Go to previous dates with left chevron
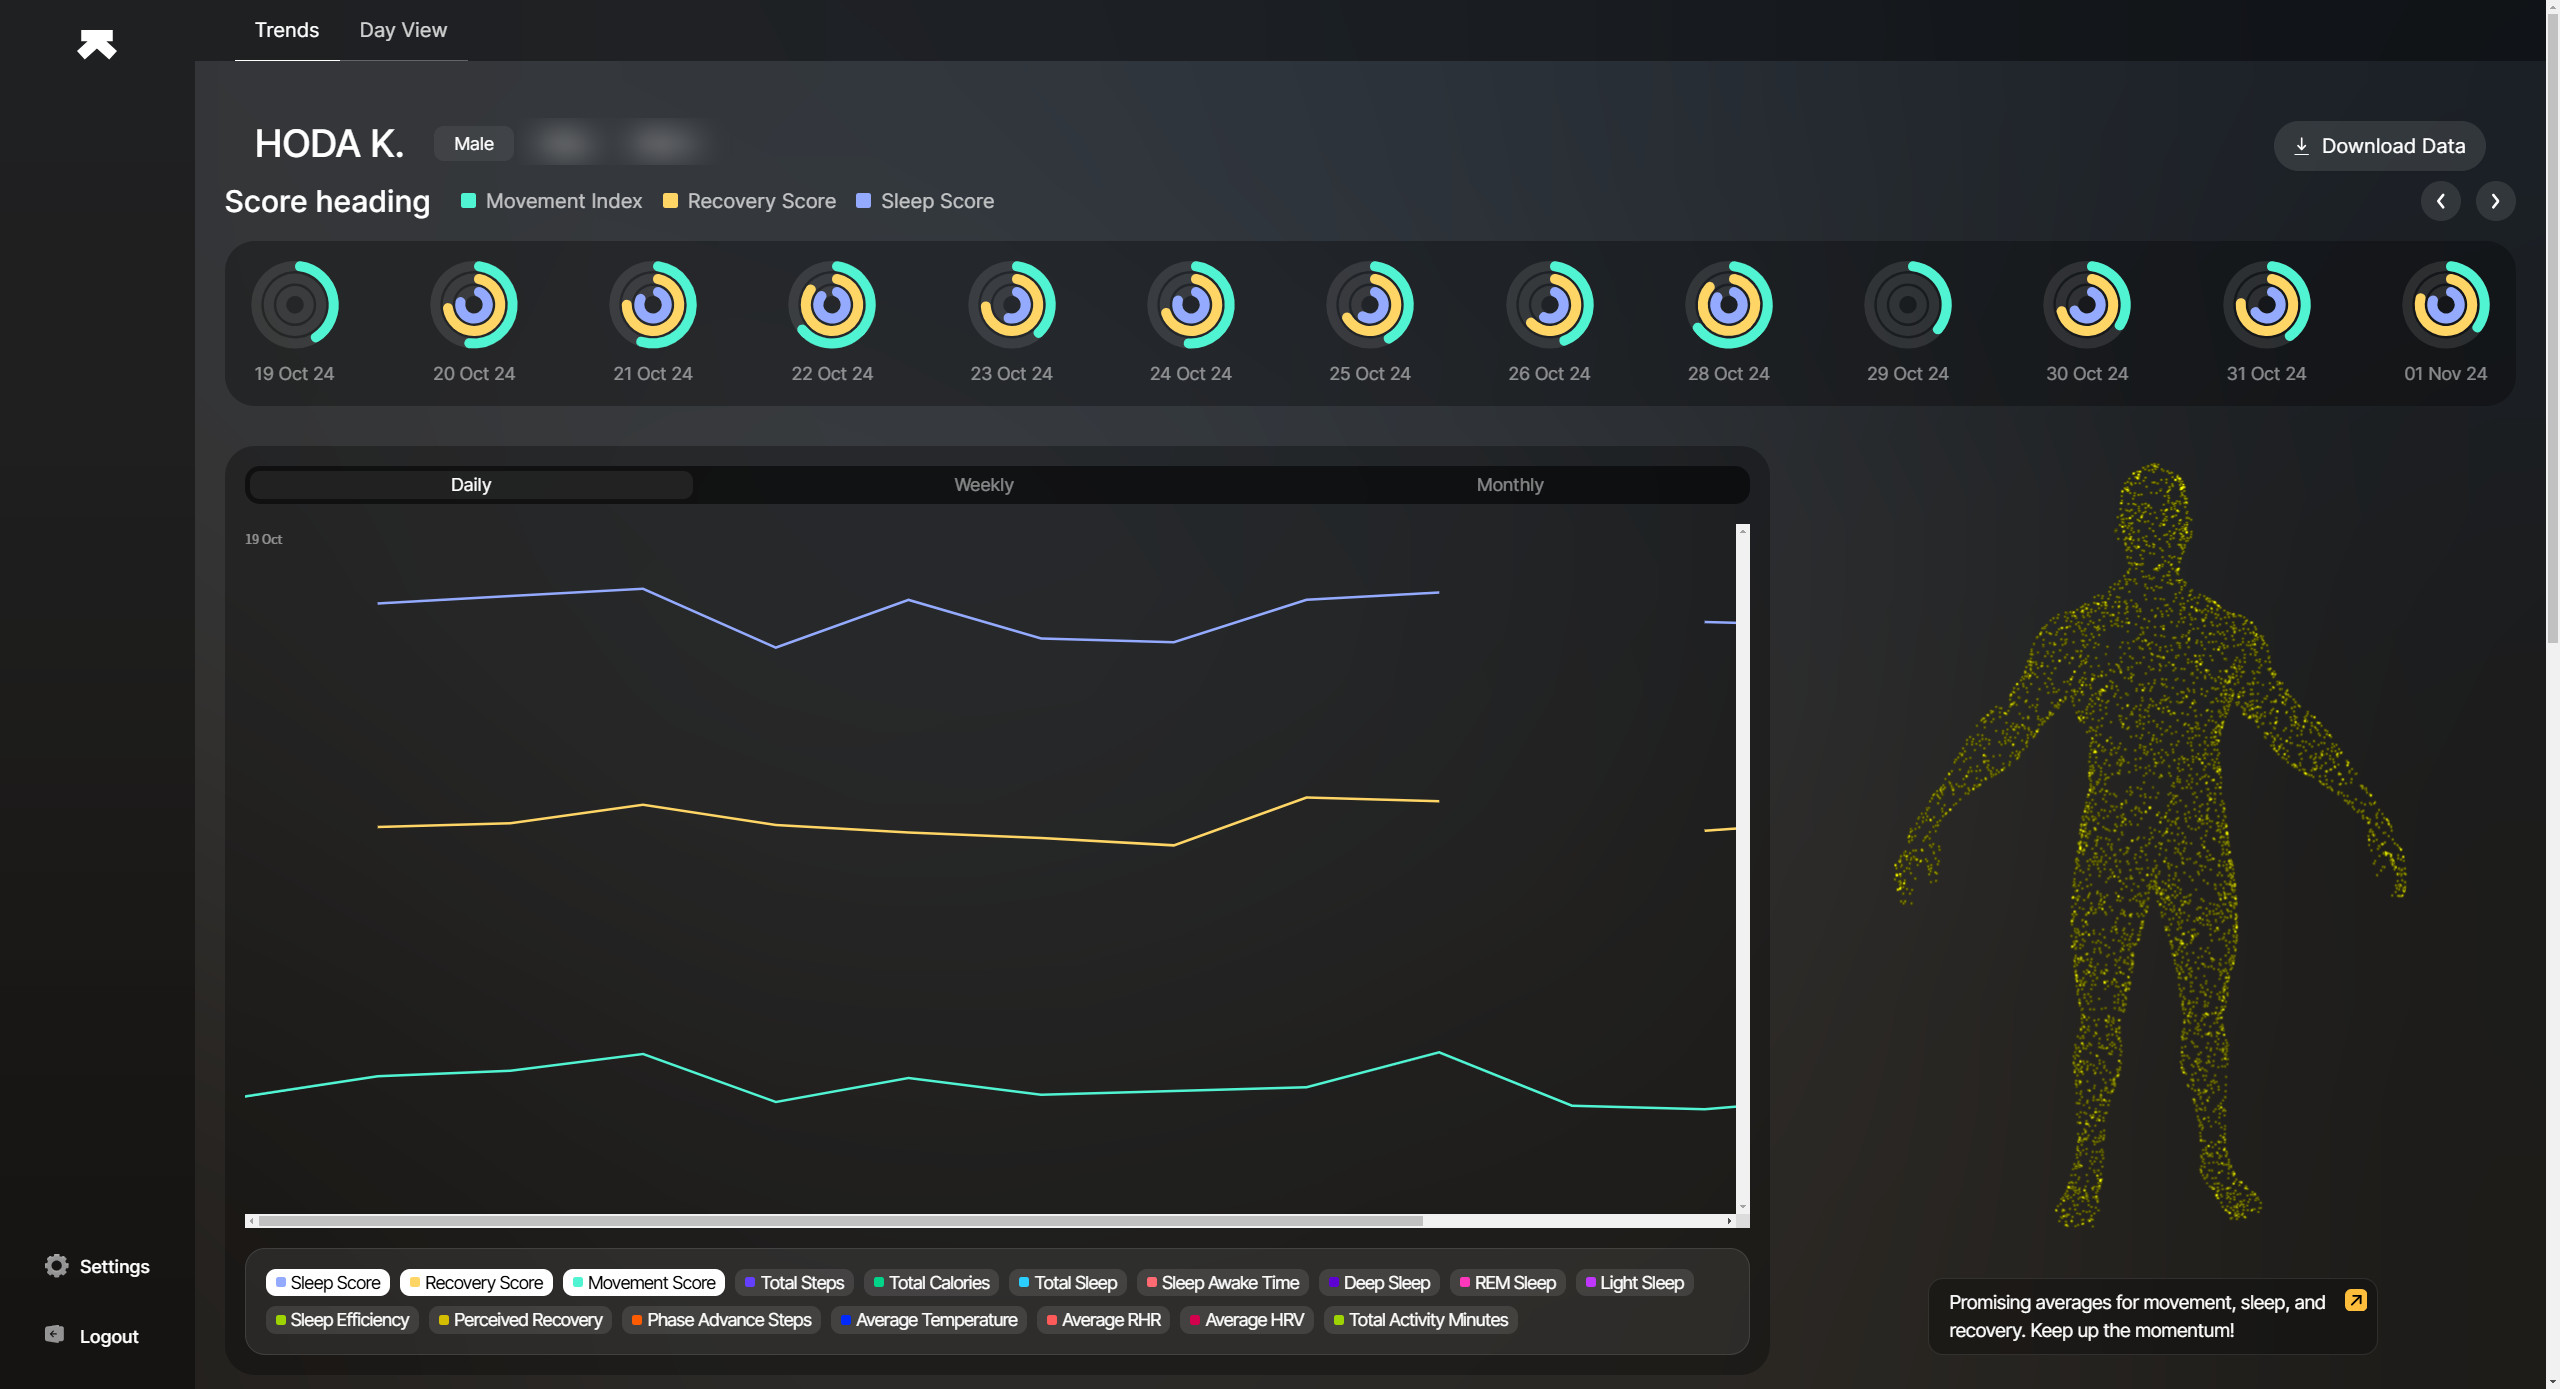Screen dimensions: 2560x1389 coord(2440,201)
